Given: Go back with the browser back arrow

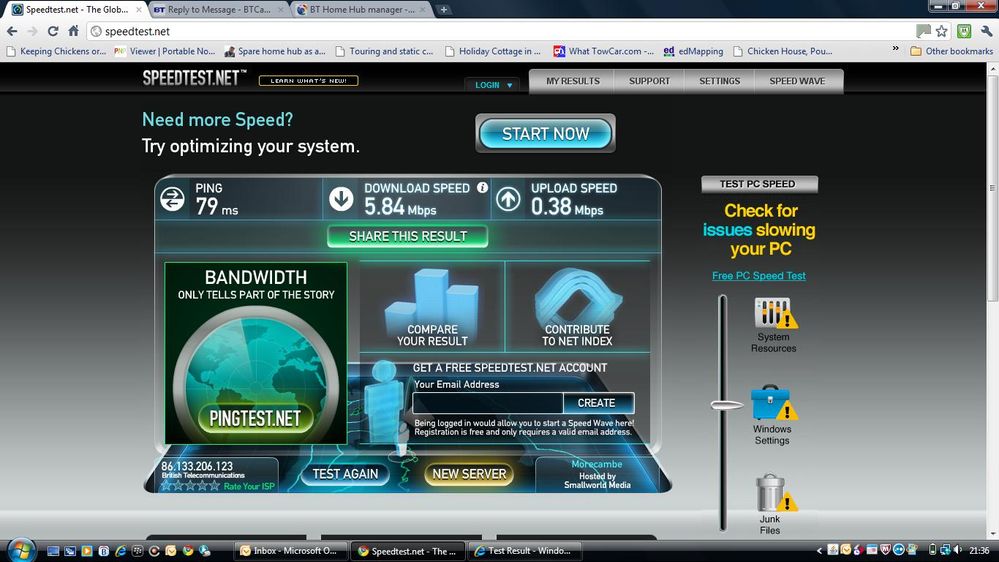Looking at the screenshot, I should (x=12, y=31).
